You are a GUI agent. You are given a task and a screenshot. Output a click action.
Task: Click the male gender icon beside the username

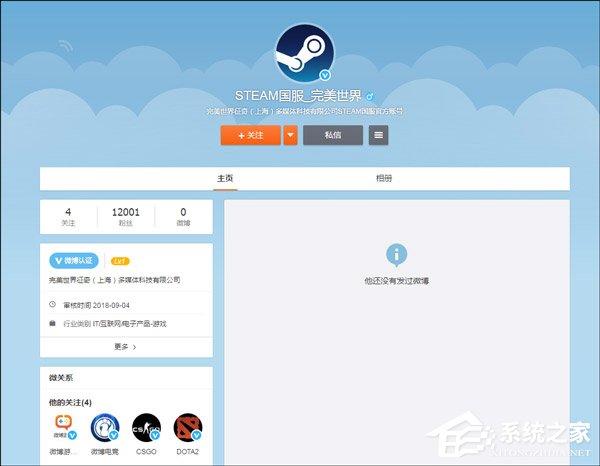(370, 96)
